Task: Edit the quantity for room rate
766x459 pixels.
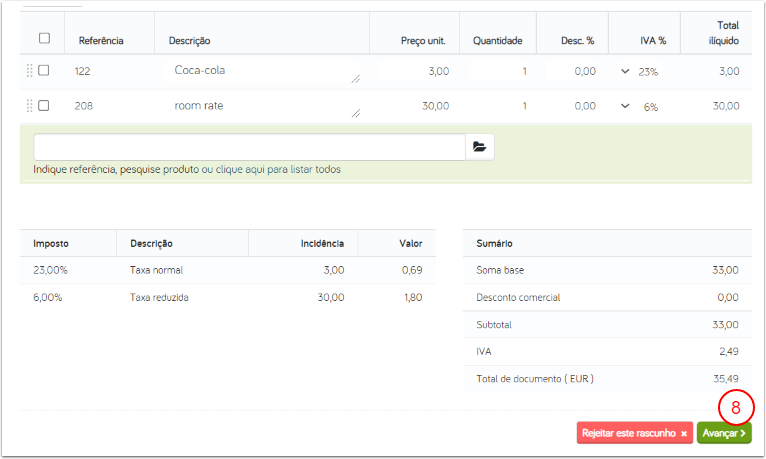Action: (499, 106)
